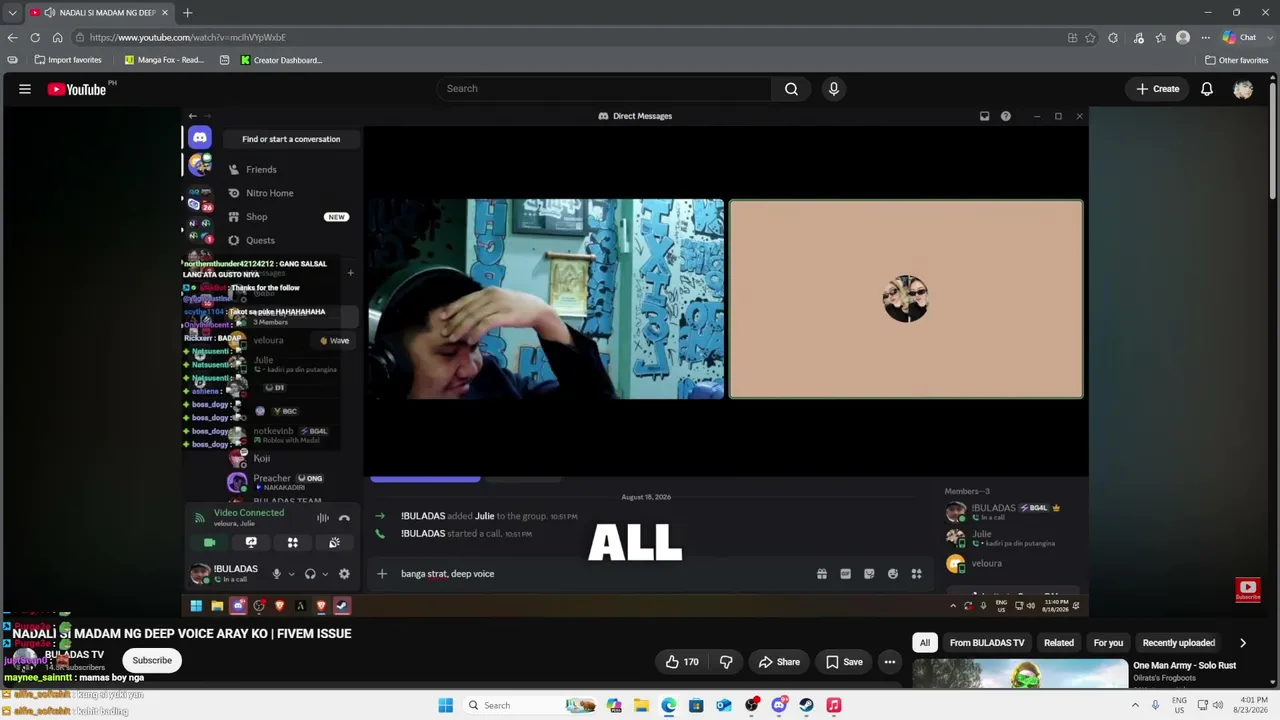This screenshot has height=720, width=1280.
Task: Start voice search with the microphone
Action: [834, 89]
